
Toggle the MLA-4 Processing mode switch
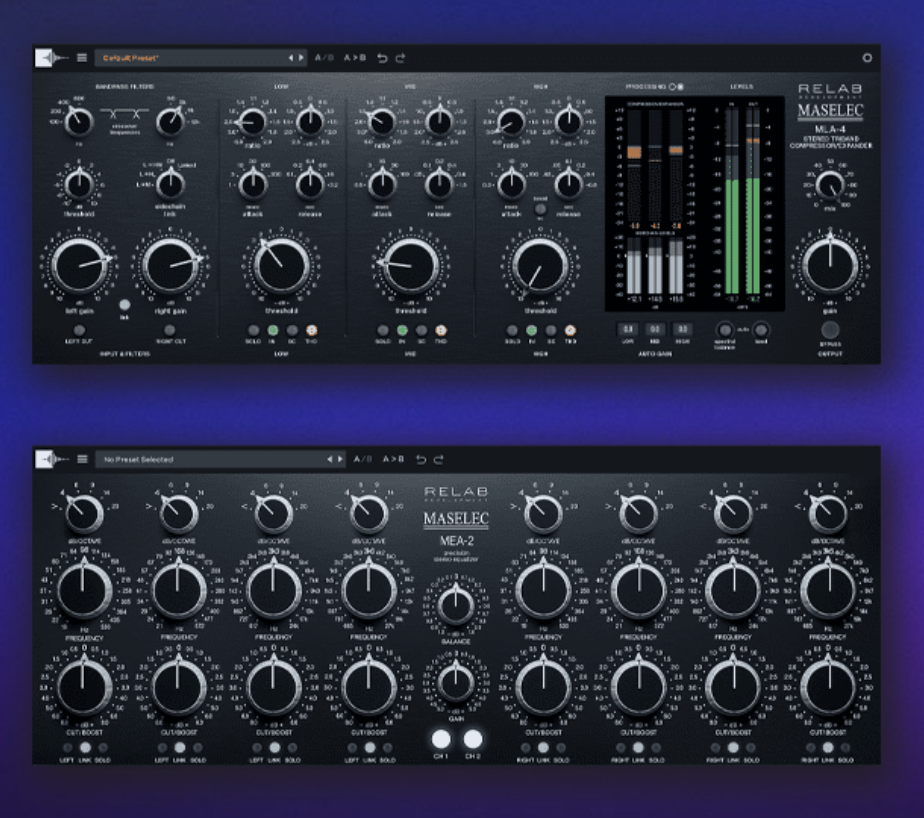click(x=676, y=87)
